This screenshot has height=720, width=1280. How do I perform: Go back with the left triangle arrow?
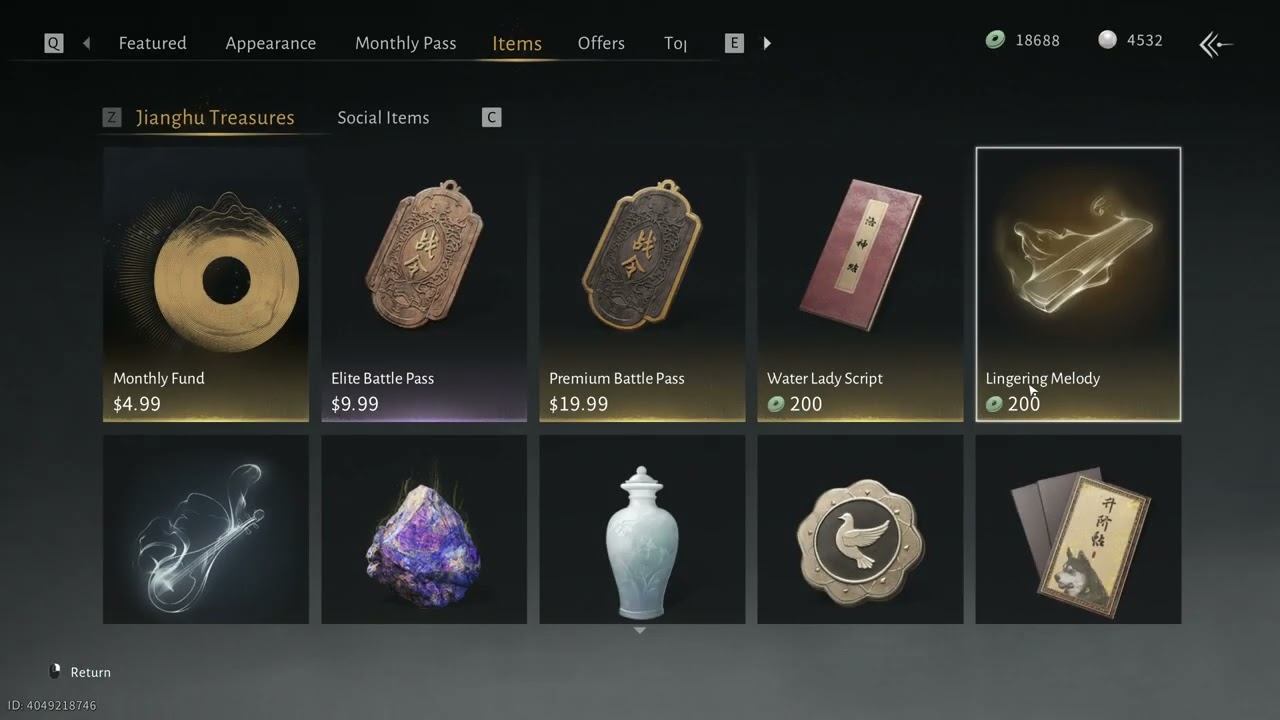86,43
